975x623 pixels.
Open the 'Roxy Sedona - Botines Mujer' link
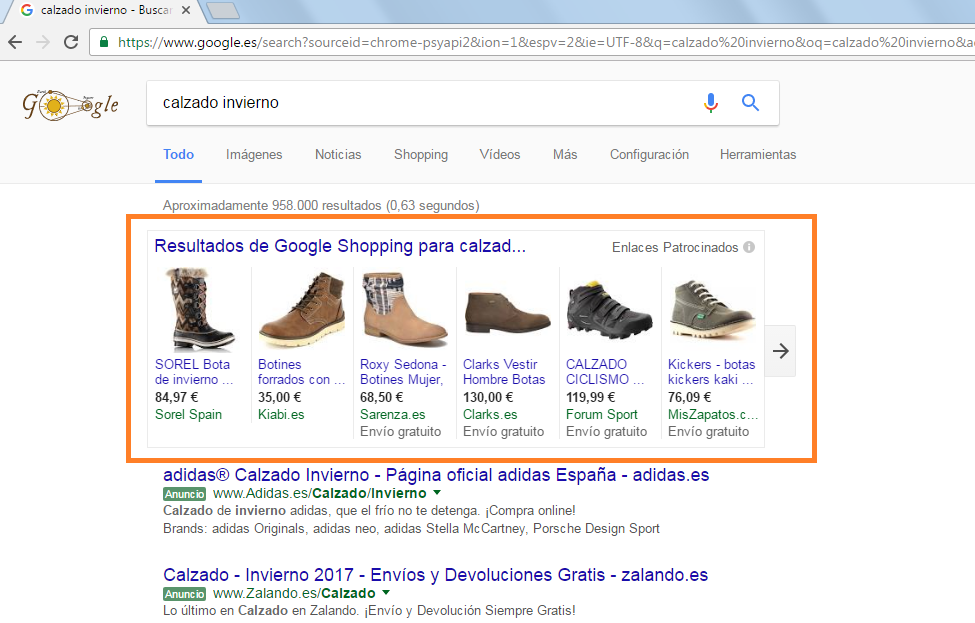tap(404, 372)
